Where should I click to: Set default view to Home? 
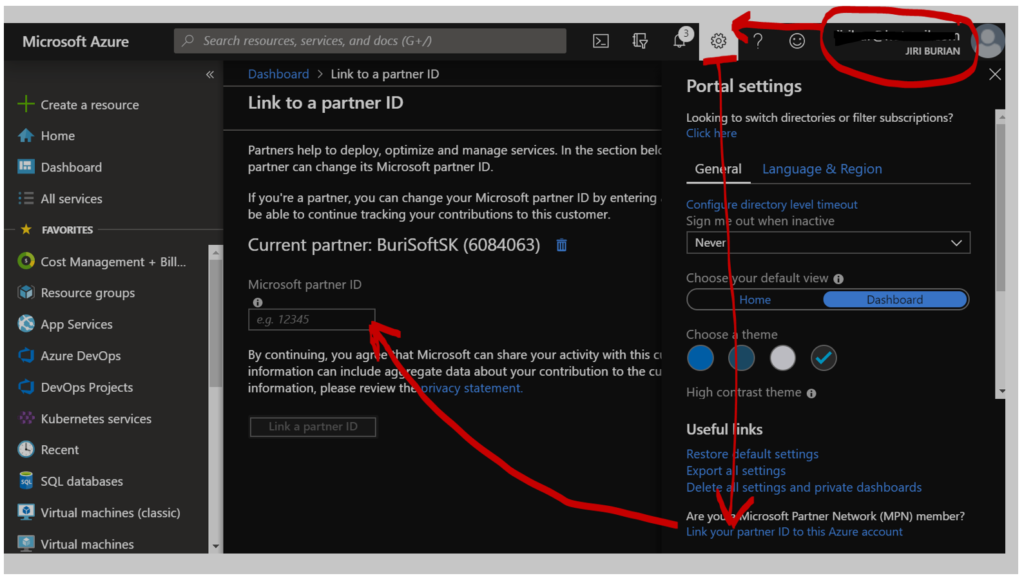coord(755,300)
